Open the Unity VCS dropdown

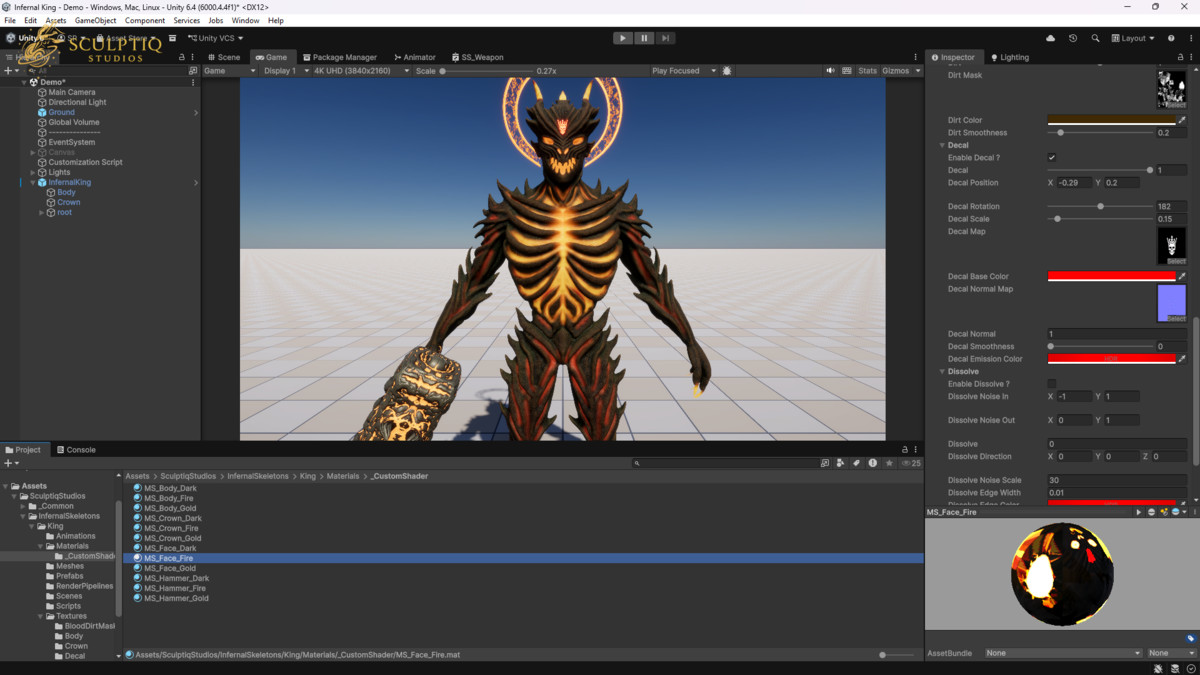(x=215, y=38)
